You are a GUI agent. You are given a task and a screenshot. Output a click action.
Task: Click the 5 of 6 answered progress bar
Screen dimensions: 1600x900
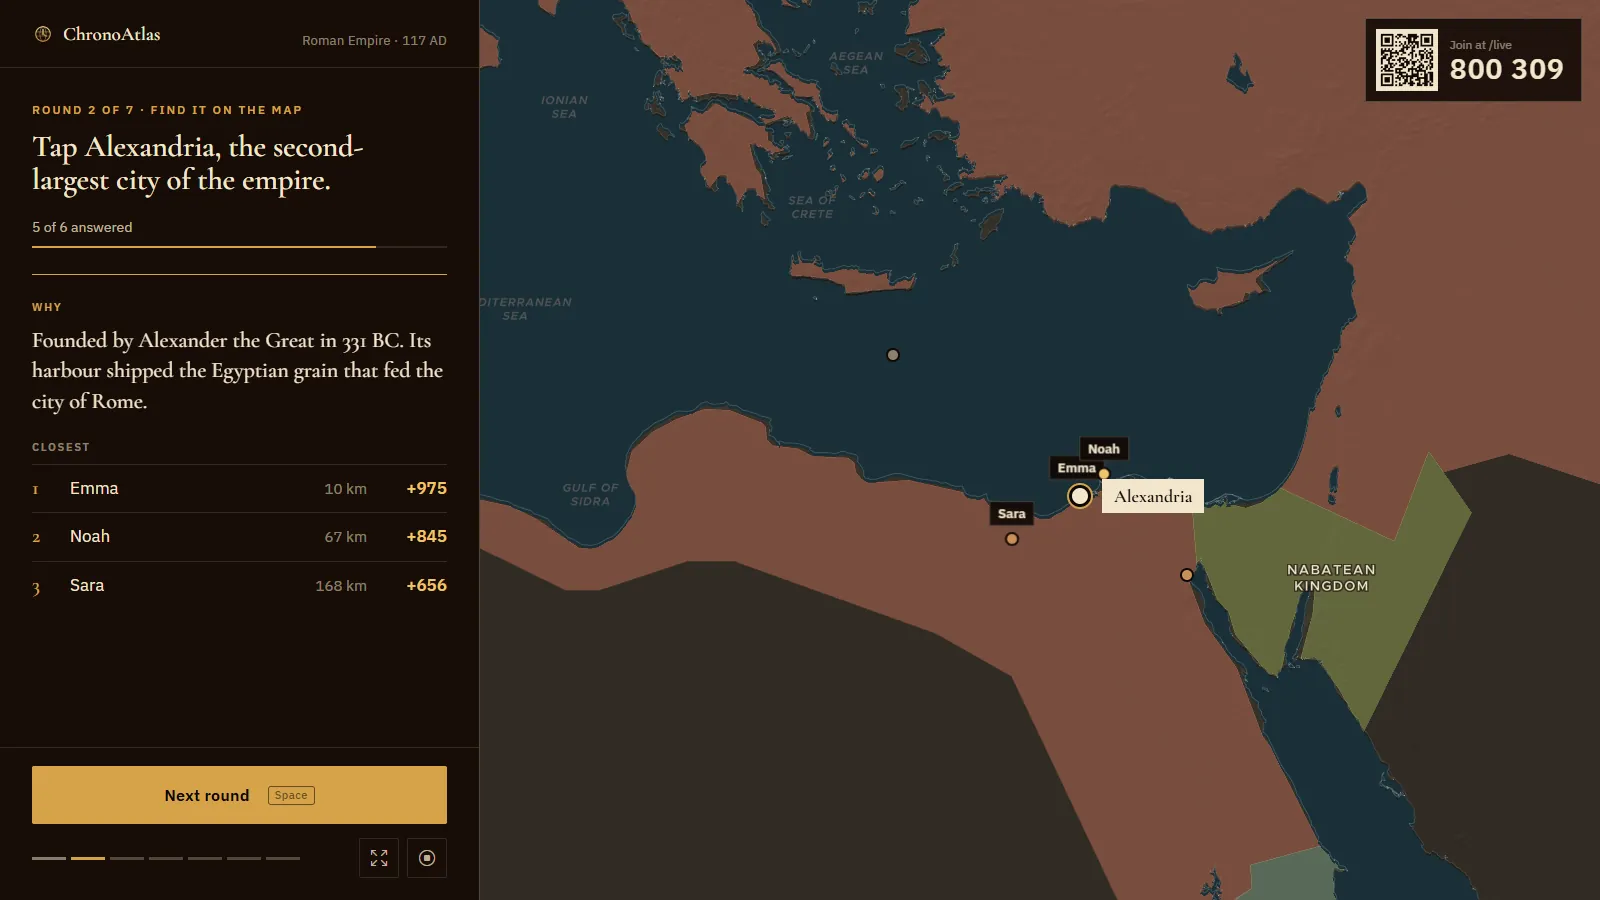pos(239,246)
